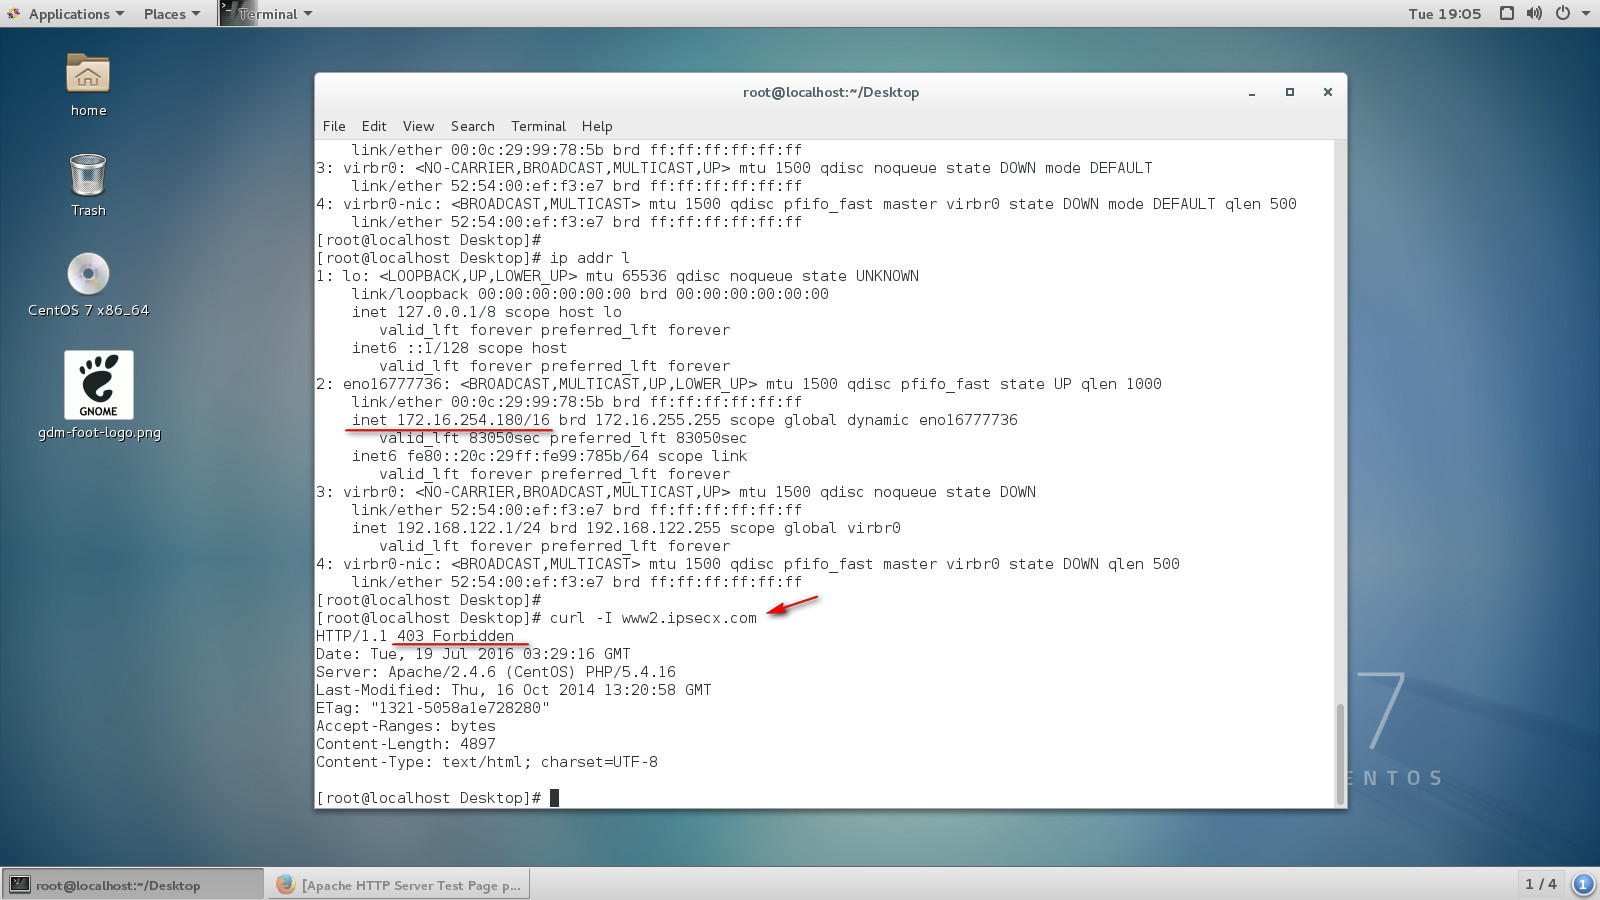1600x900 pixels.
Task: Click the Accept-Ranges: bytes line
Action: tap(406, 726)
